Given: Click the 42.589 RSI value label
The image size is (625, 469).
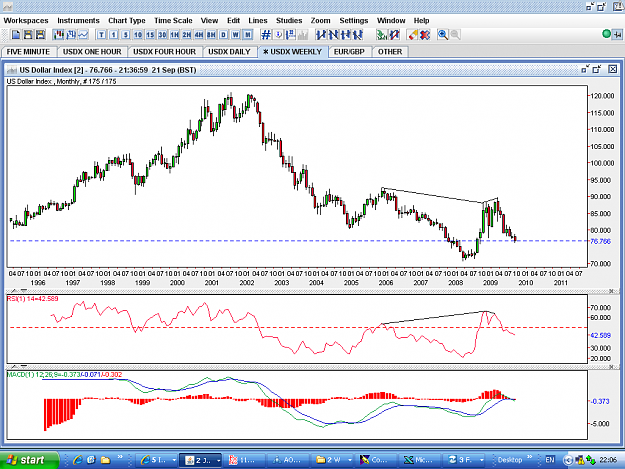Looking at the screenshot, I should (x=600, y=336).
